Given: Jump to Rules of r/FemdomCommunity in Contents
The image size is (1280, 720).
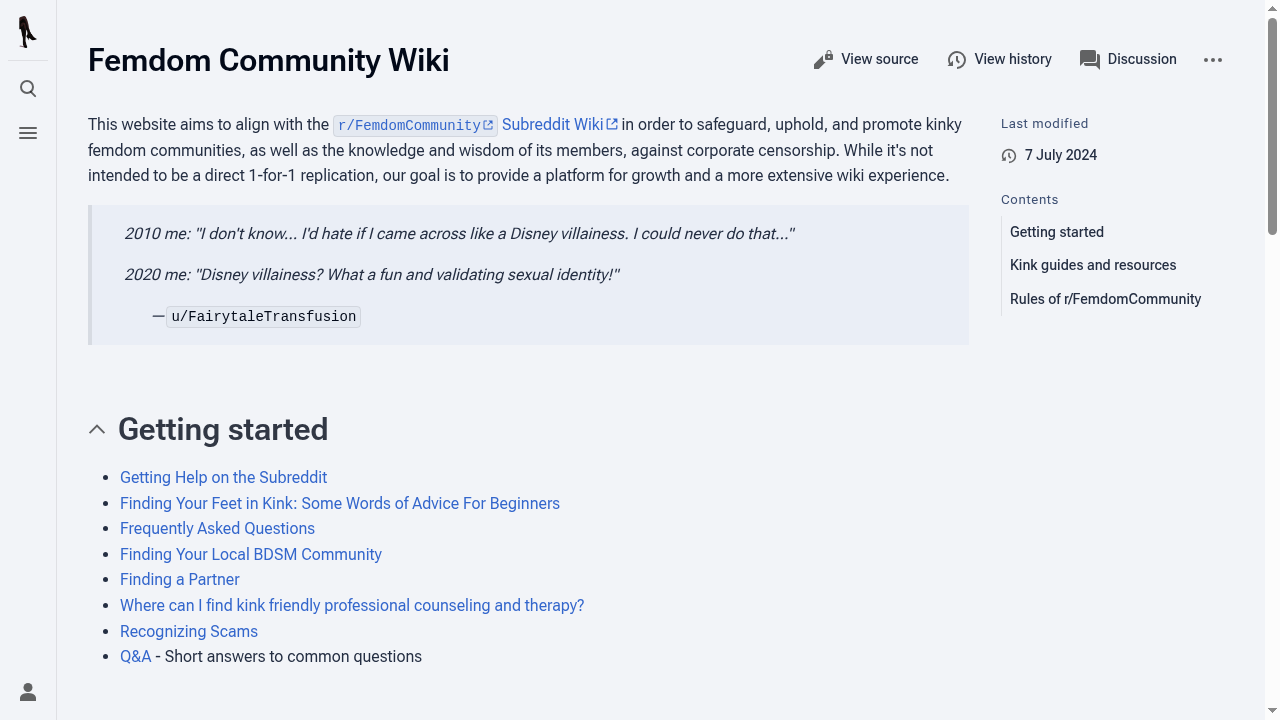Looking at the screenshot, I should click(1105, 299).
